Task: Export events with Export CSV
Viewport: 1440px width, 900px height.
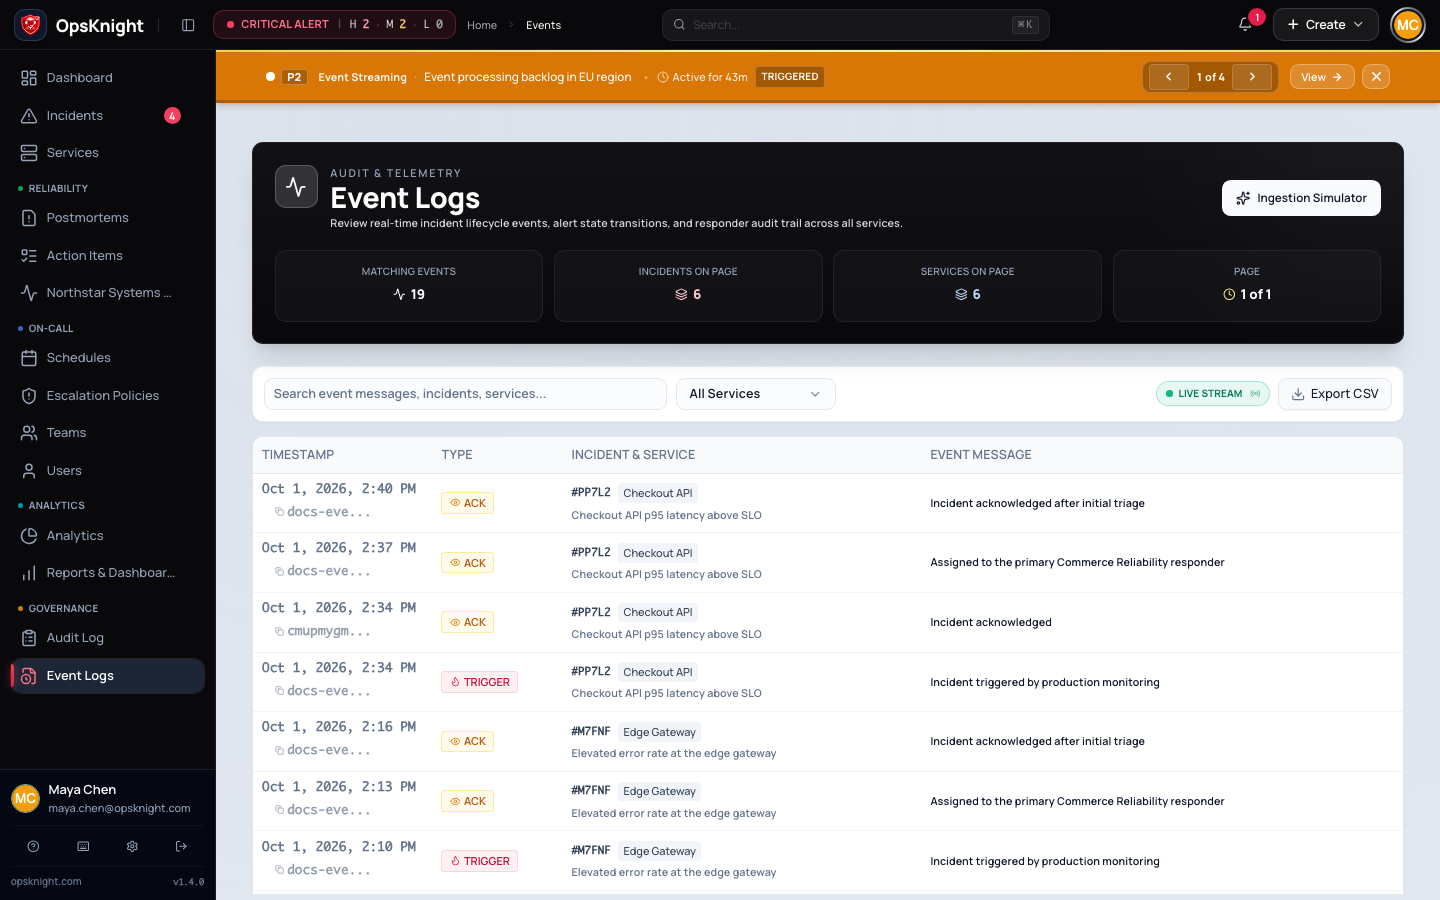Action: point(1334,394)
